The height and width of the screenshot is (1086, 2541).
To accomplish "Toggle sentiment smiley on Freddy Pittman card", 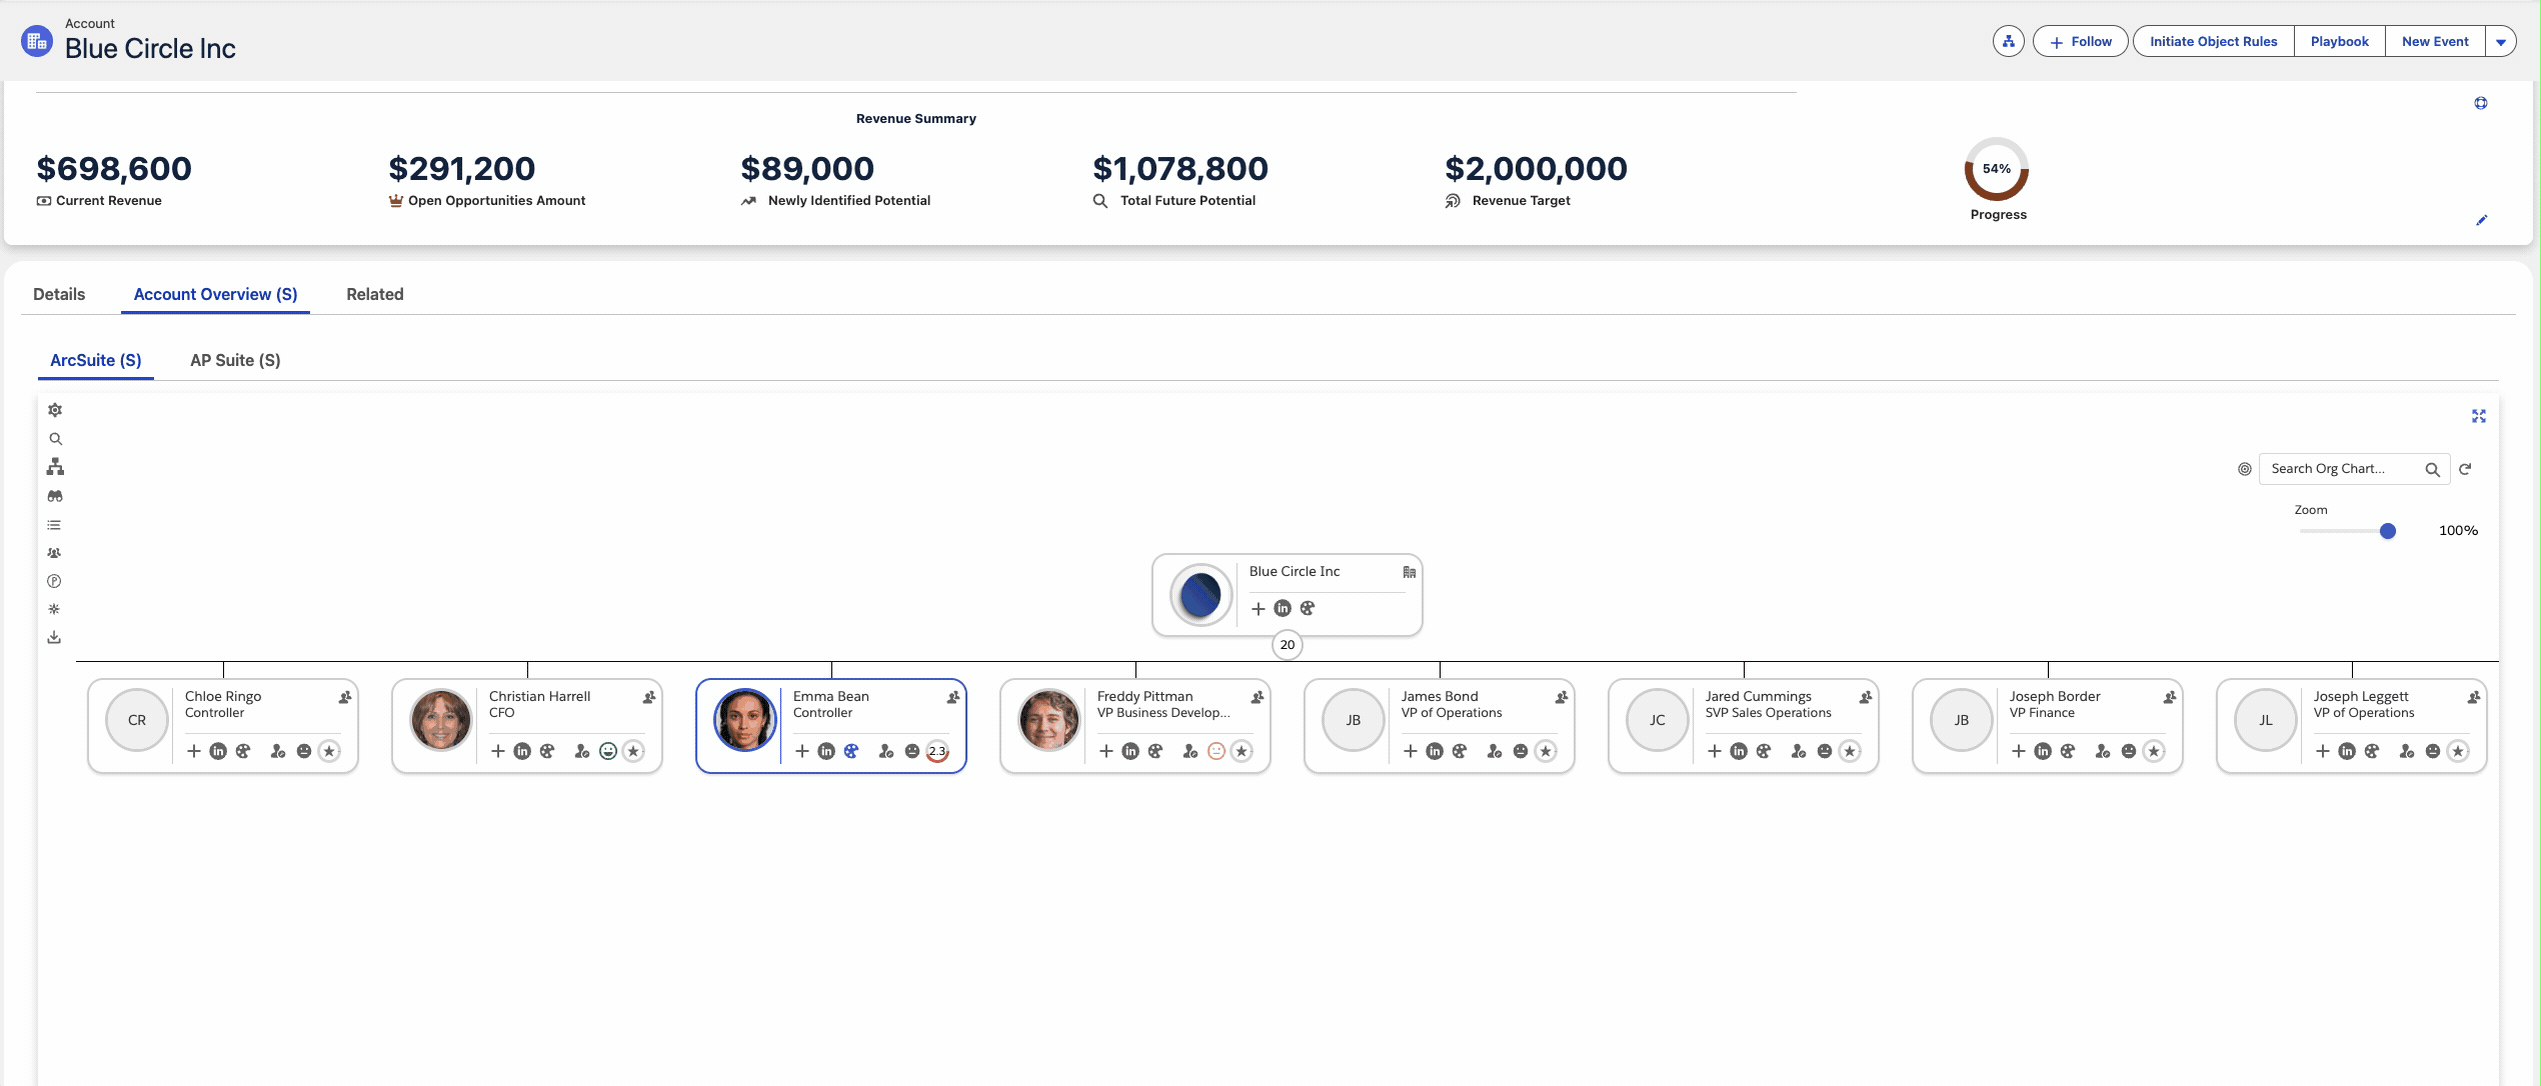I will 1216,751.
